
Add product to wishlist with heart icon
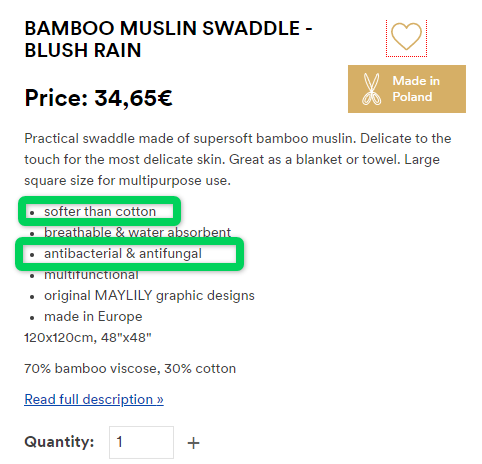pyautogui.click(x=406, y=37)
